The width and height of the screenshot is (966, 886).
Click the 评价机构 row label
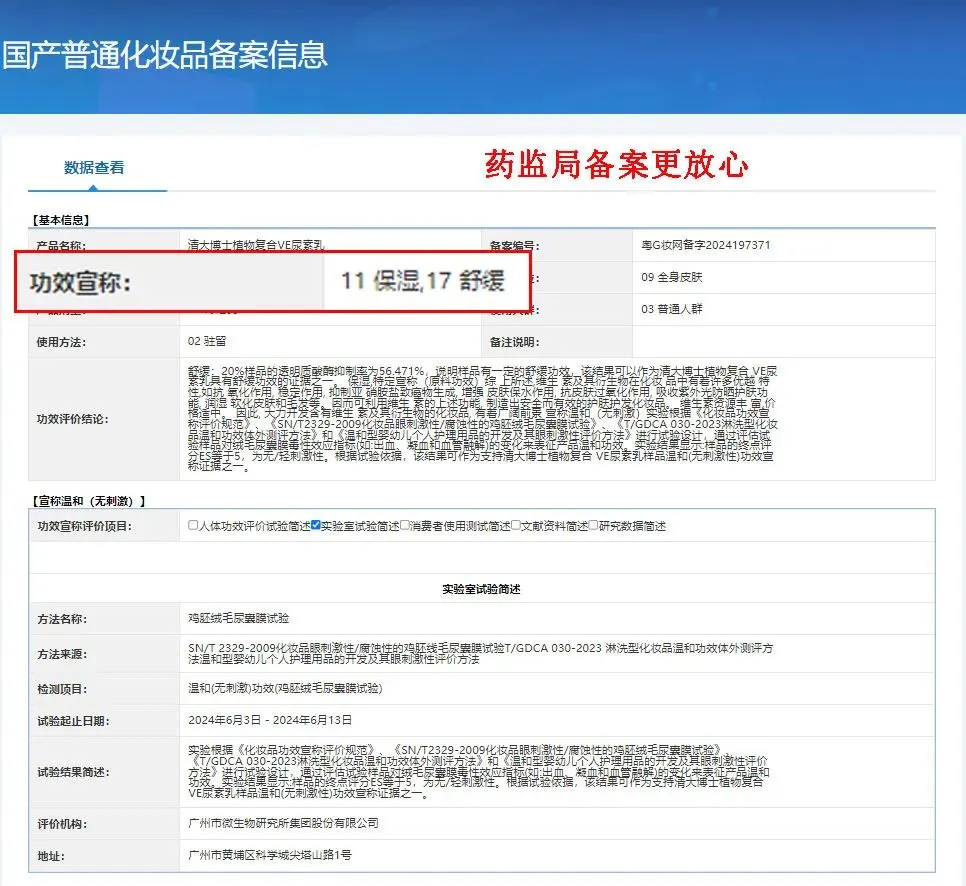click(62, 824)
